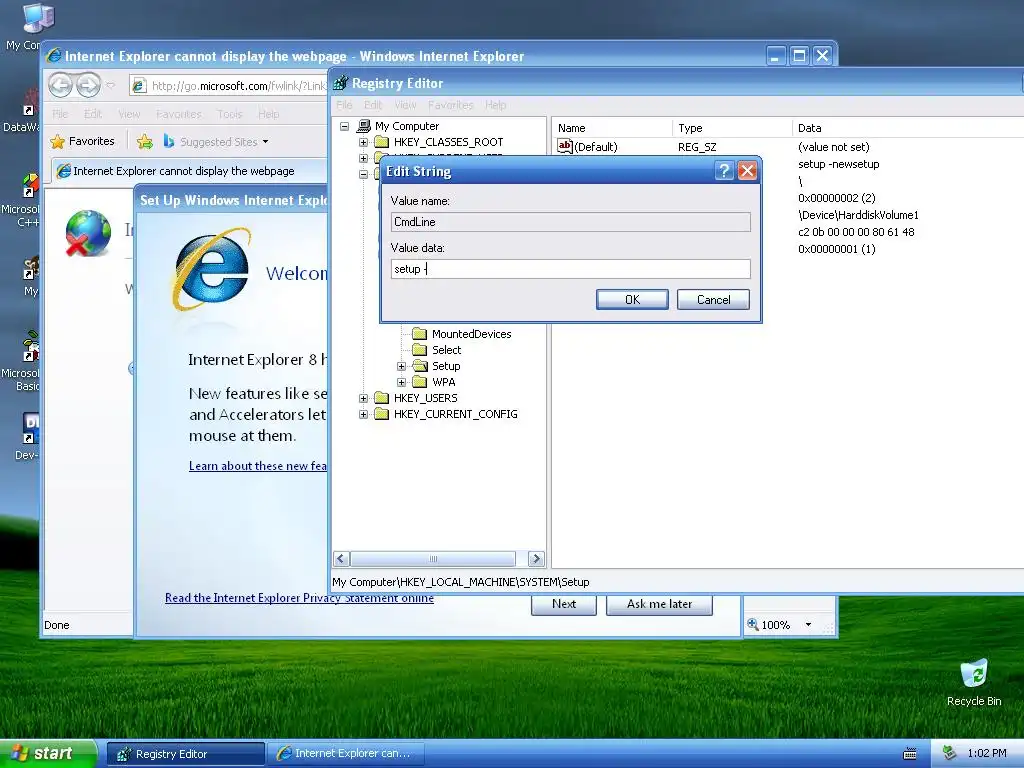Open the IE zoom level dropdown arrow

tap(808, 625)
